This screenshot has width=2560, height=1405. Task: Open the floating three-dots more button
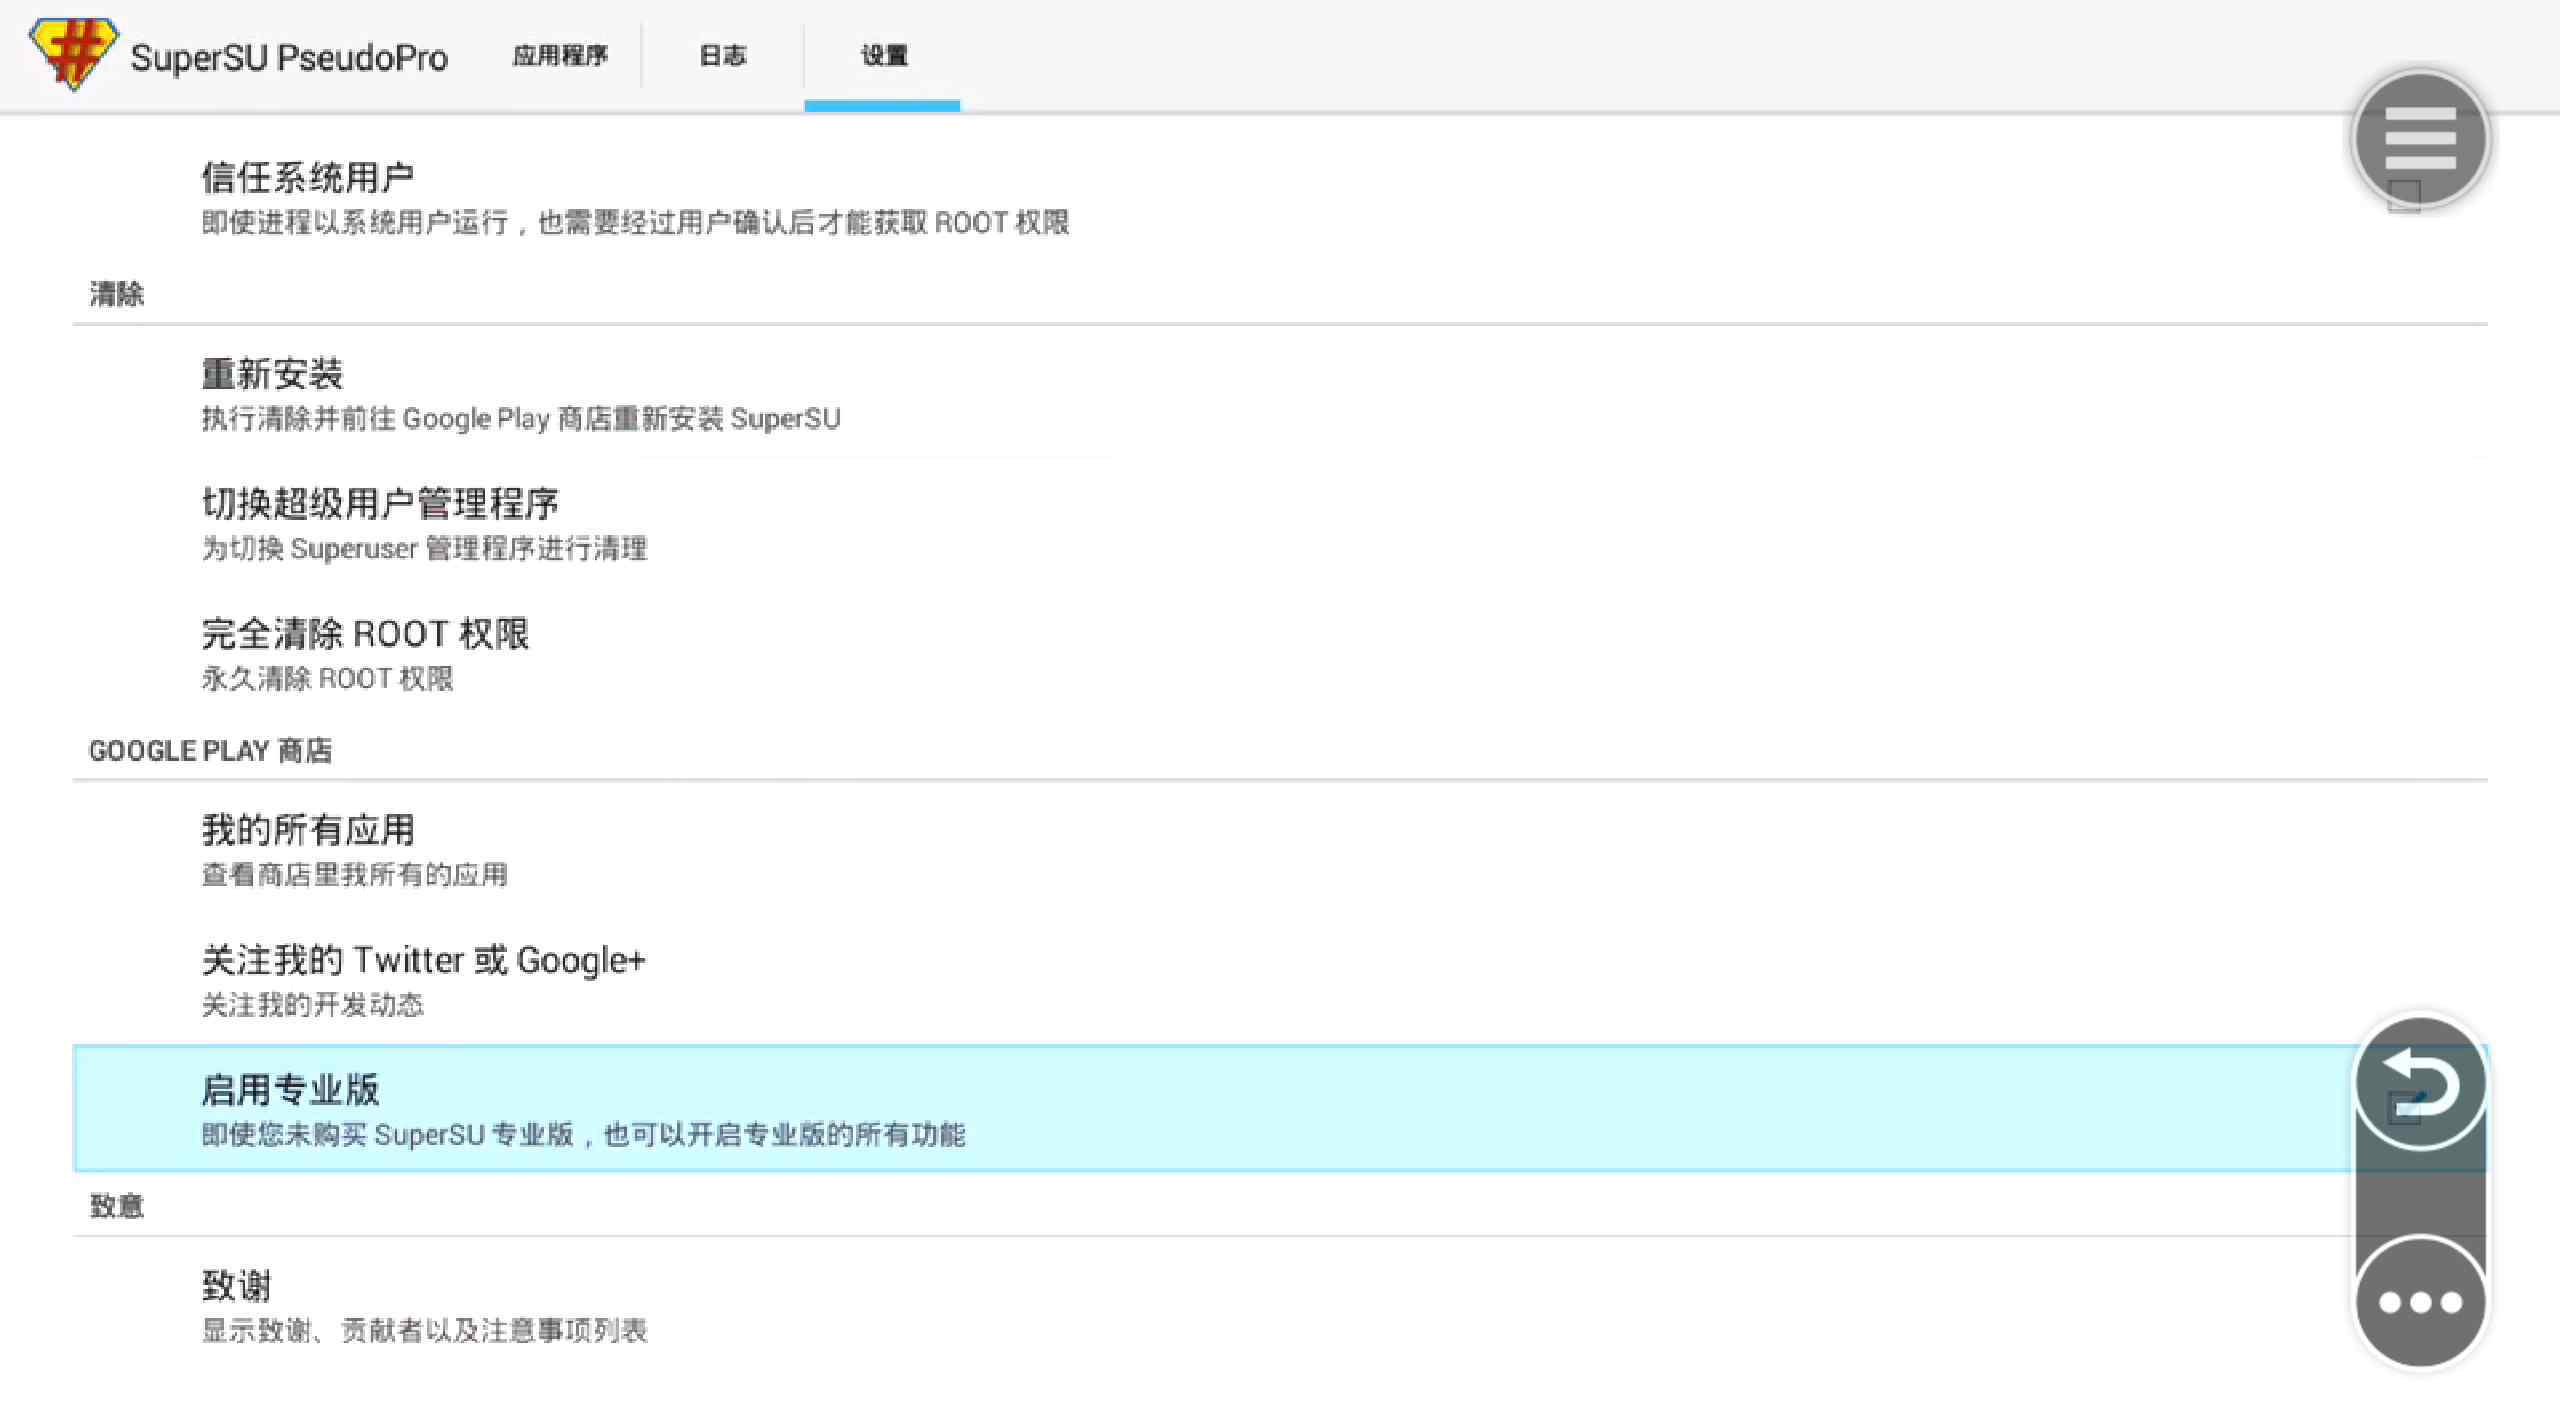2420,1301
